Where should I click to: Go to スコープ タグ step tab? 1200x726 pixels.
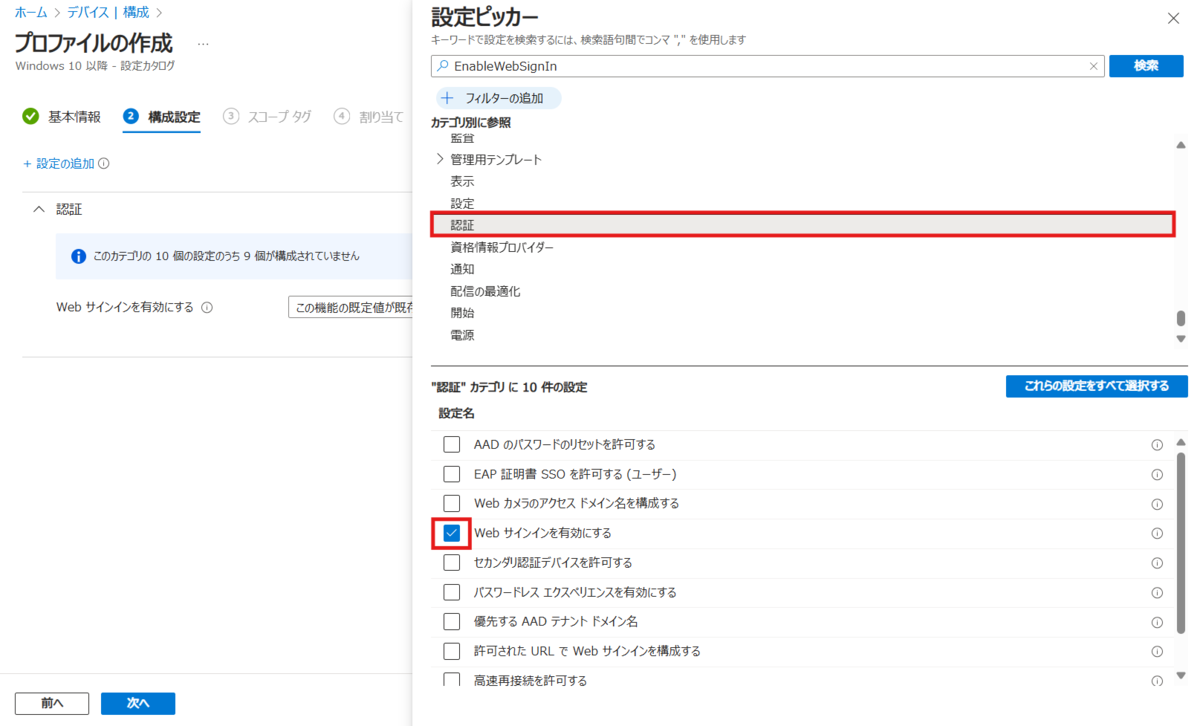267,117
